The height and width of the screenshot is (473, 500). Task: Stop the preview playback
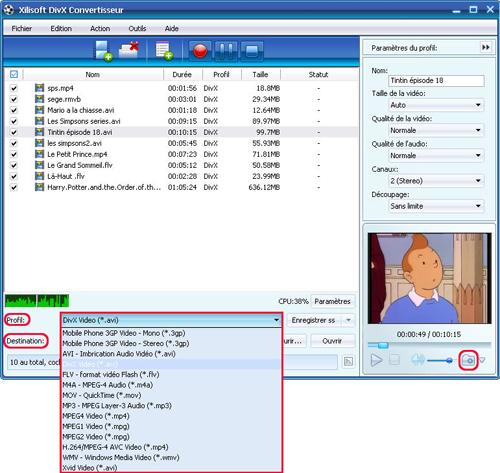pyautogui.click(x=394, y=360)
